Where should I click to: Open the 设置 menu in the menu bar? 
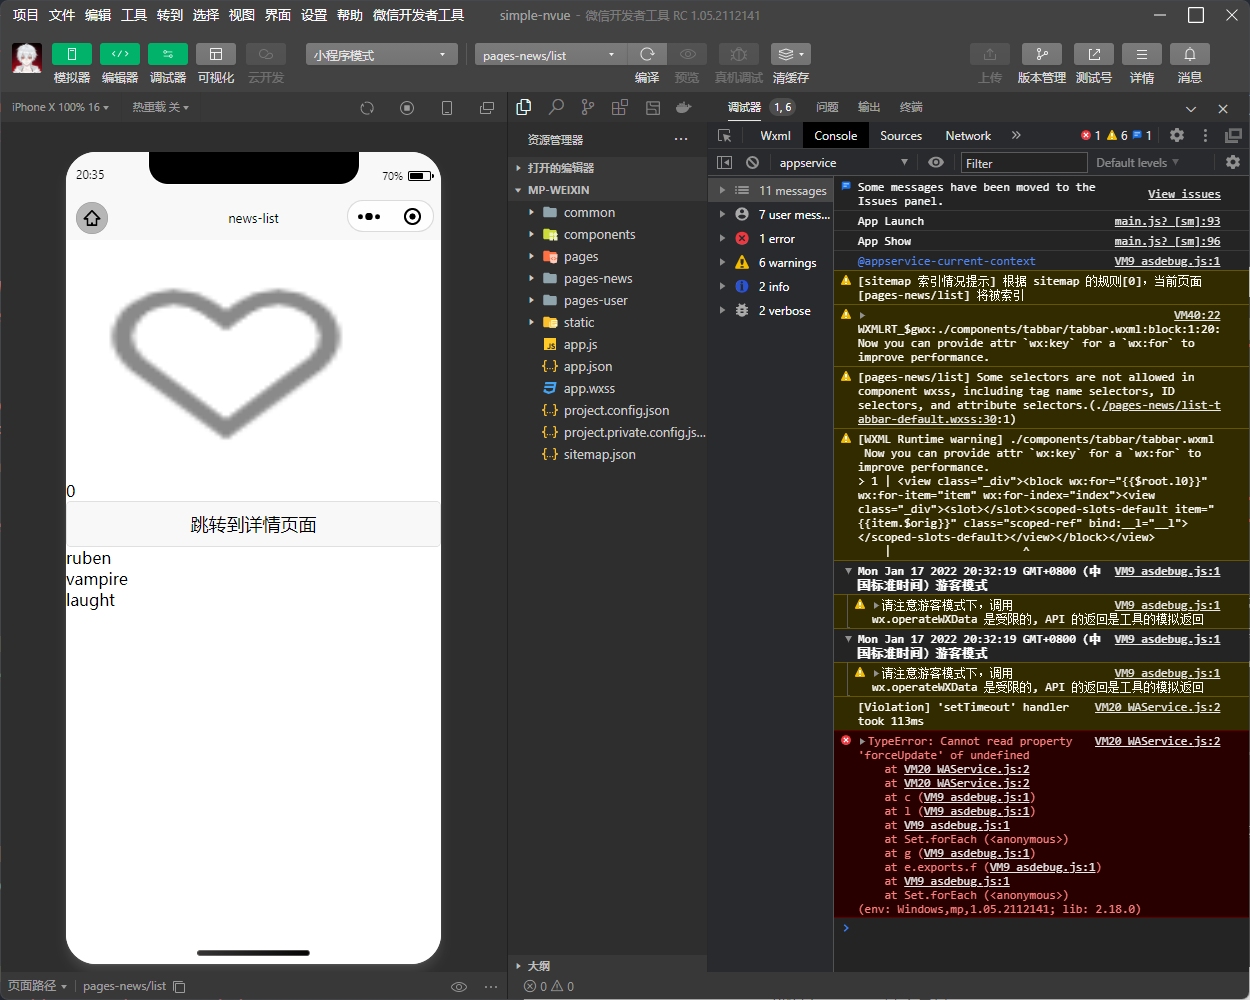pyautogui.click(x=314, y=15)
